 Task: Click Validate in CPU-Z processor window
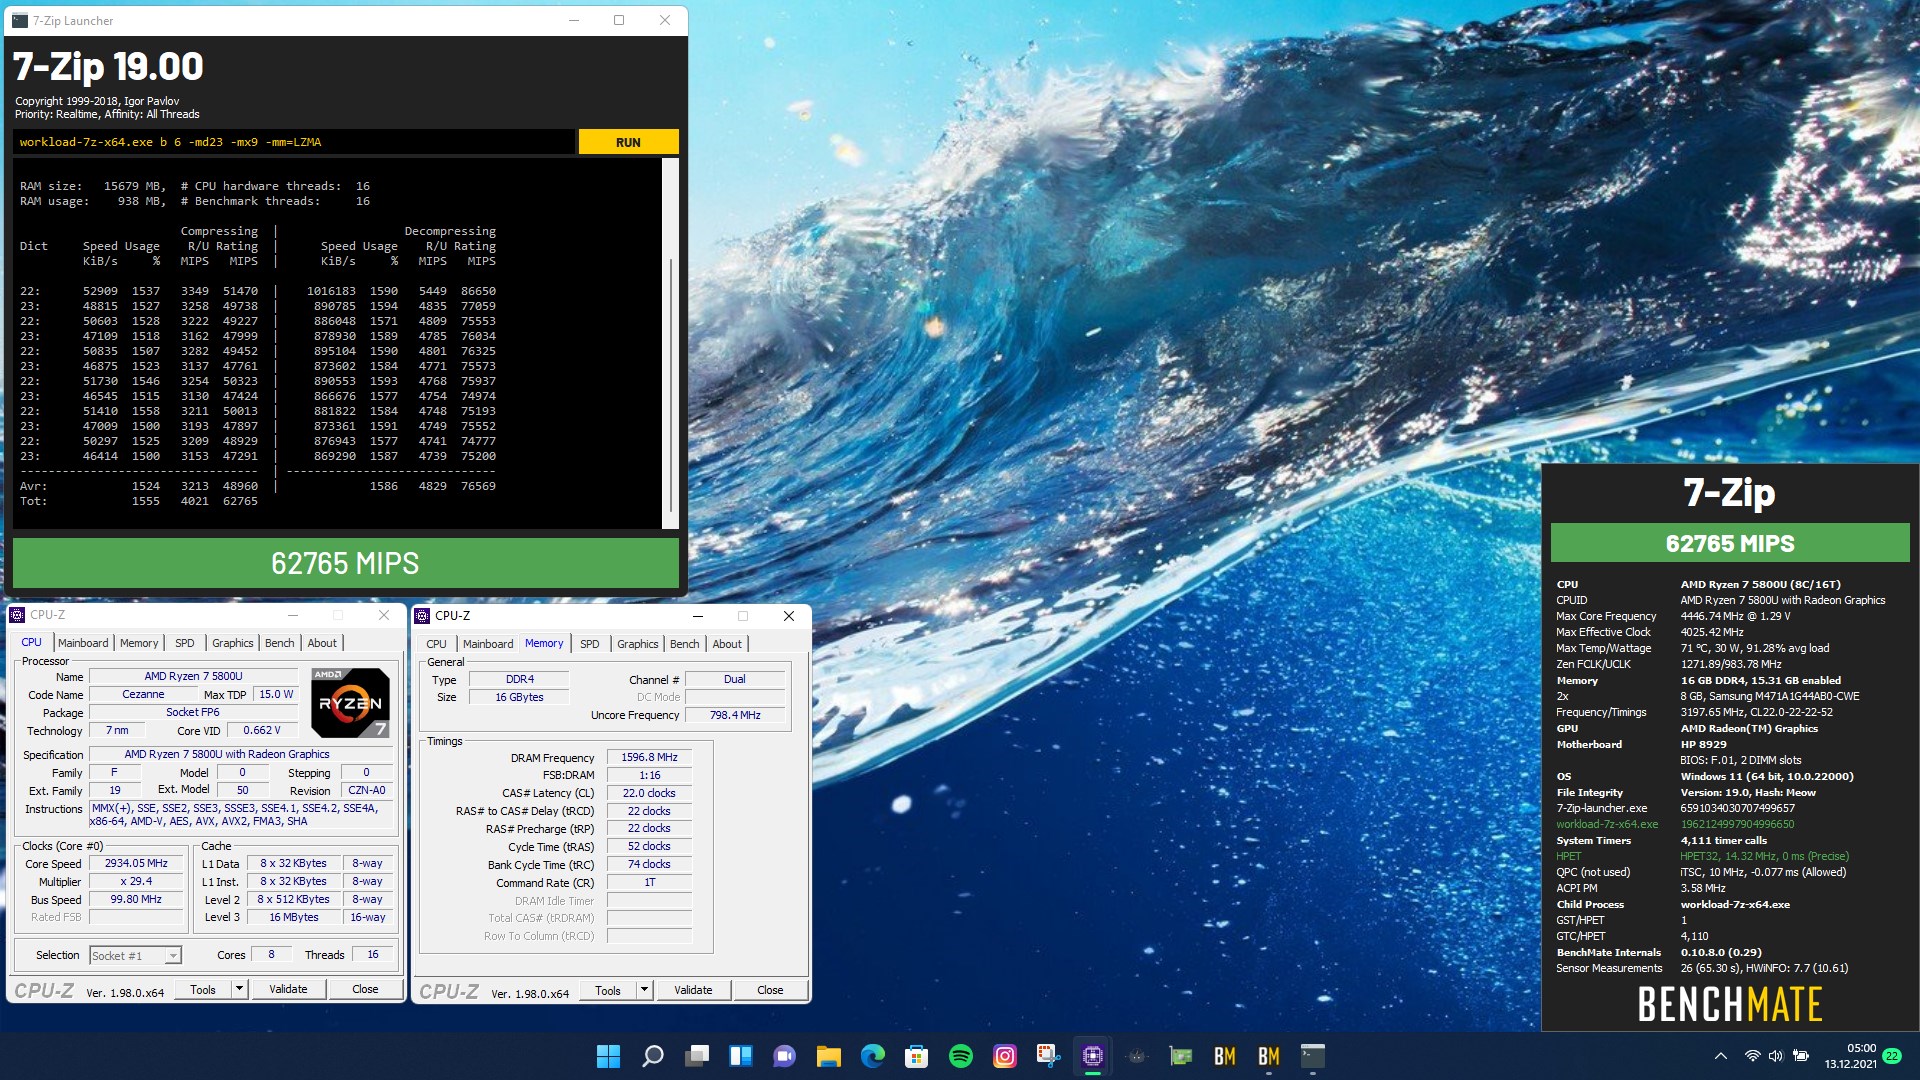pyautogui.click(x=288, y=989)
